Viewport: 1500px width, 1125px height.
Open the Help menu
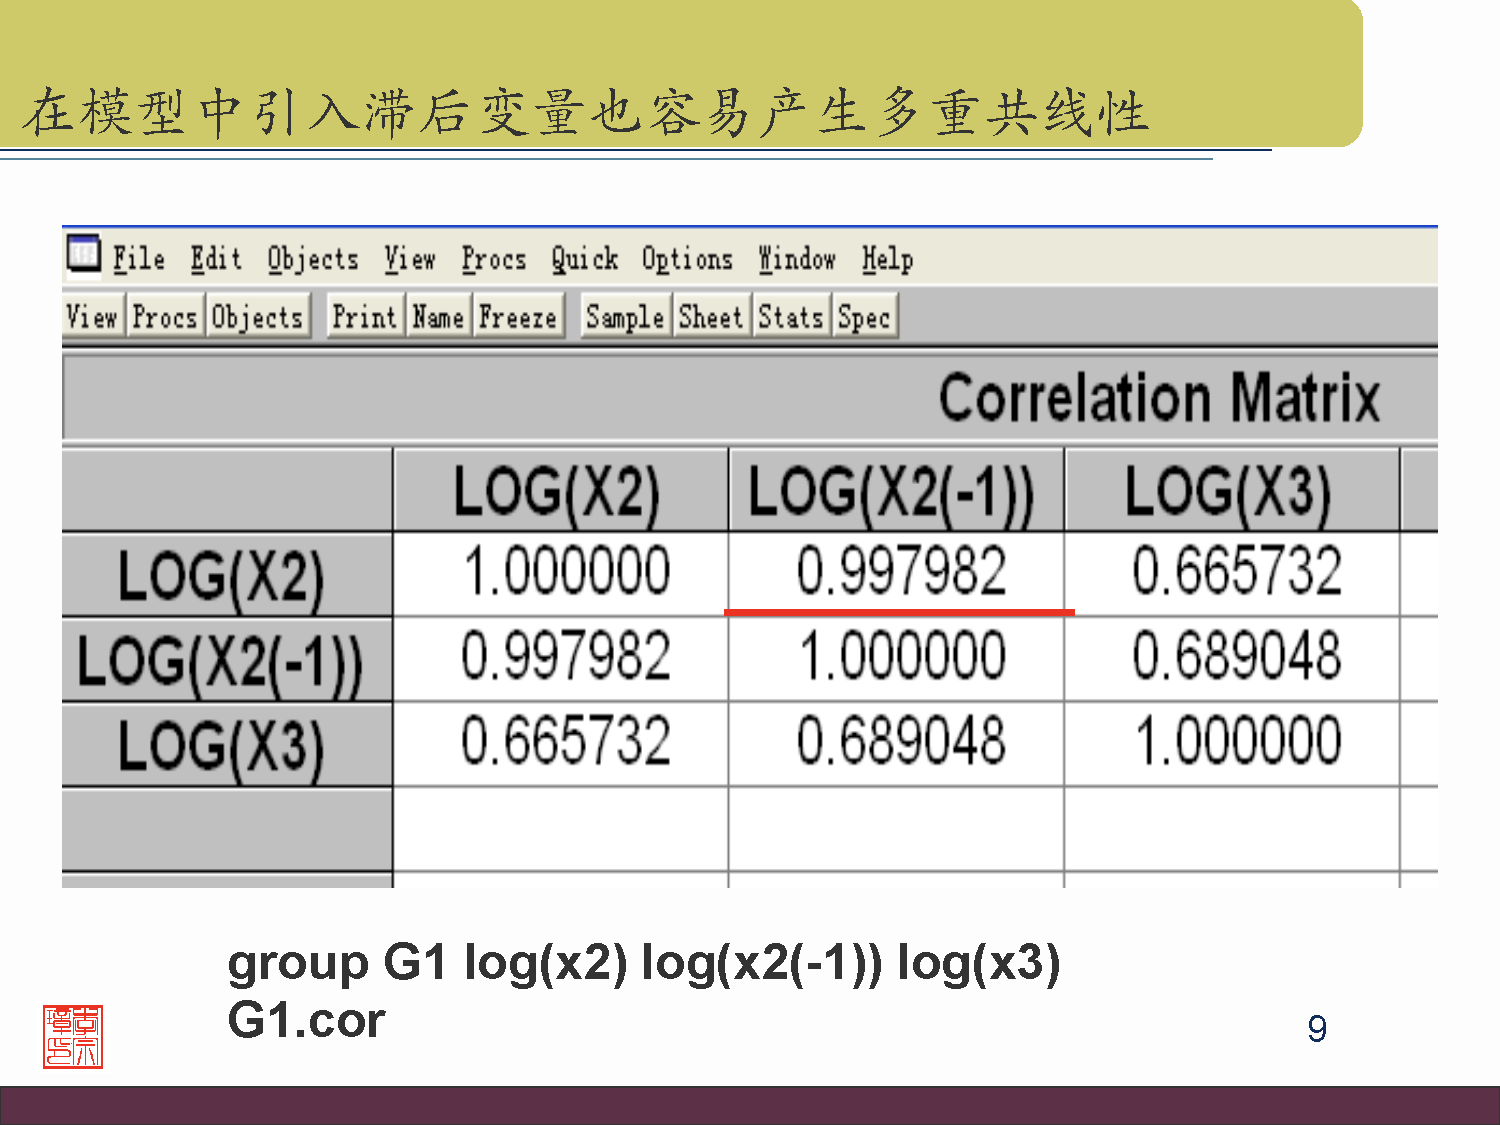[887, 259]
